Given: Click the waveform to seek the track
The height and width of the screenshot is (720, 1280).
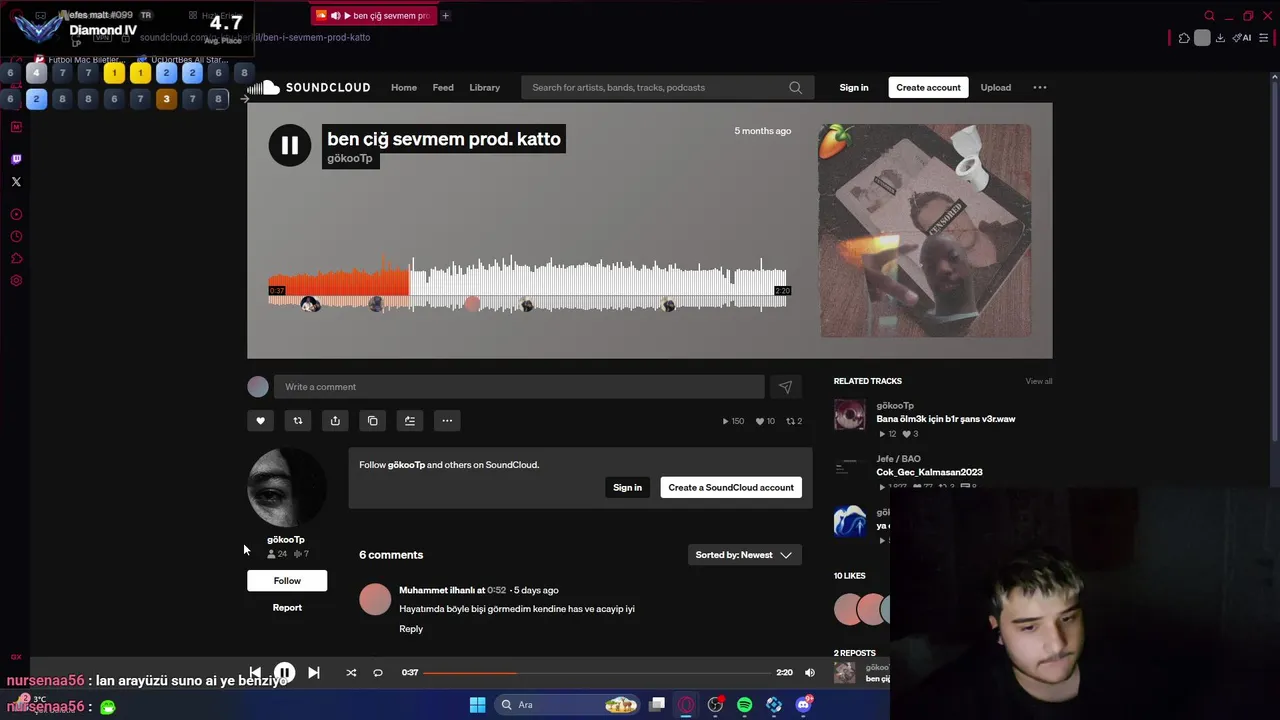Looking at the screenshot, I should (x=527, y=284).
